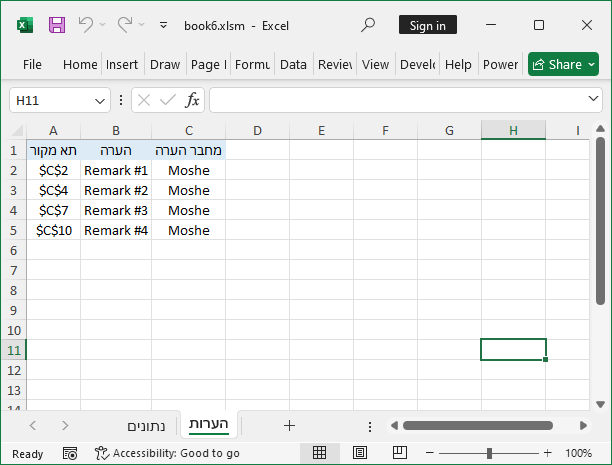612x465 pixels.
Task: Click the Insert Function fx icon
Action: pos(192,100)
